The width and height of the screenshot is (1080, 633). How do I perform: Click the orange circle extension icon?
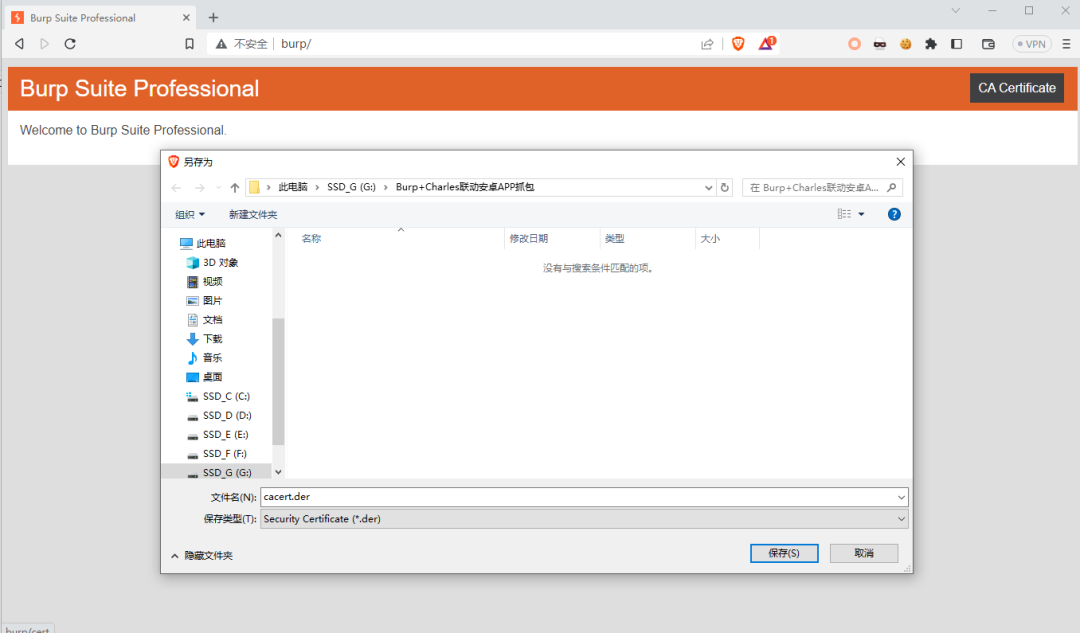(x=854, y=44)
